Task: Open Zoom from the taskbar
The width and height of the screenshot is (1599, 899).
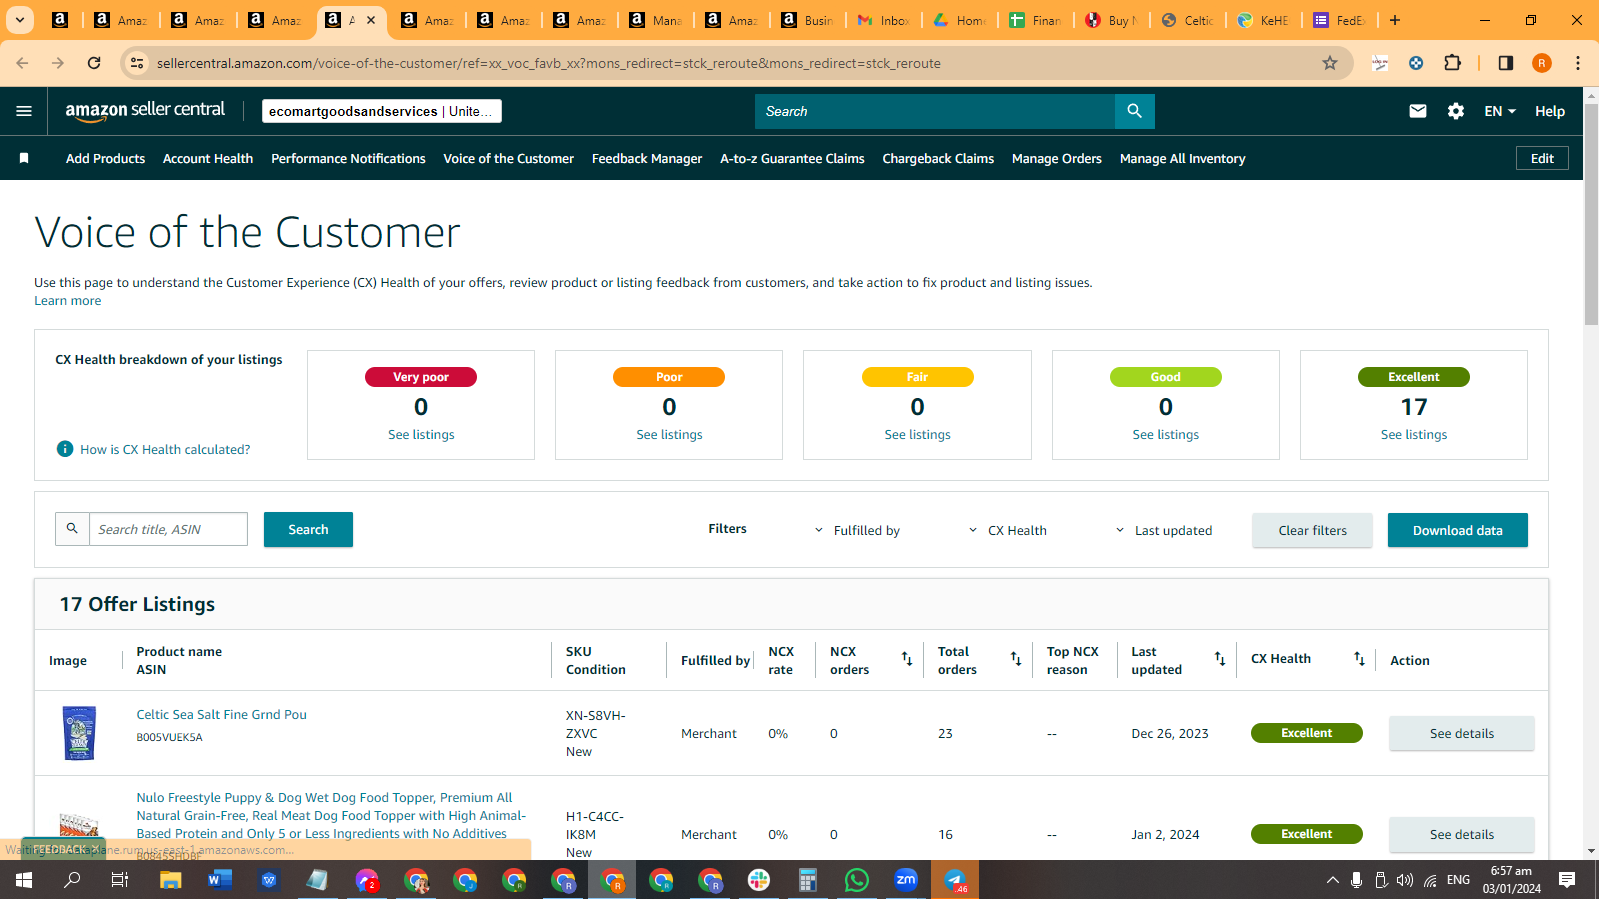Action: [x=906, y=880]
